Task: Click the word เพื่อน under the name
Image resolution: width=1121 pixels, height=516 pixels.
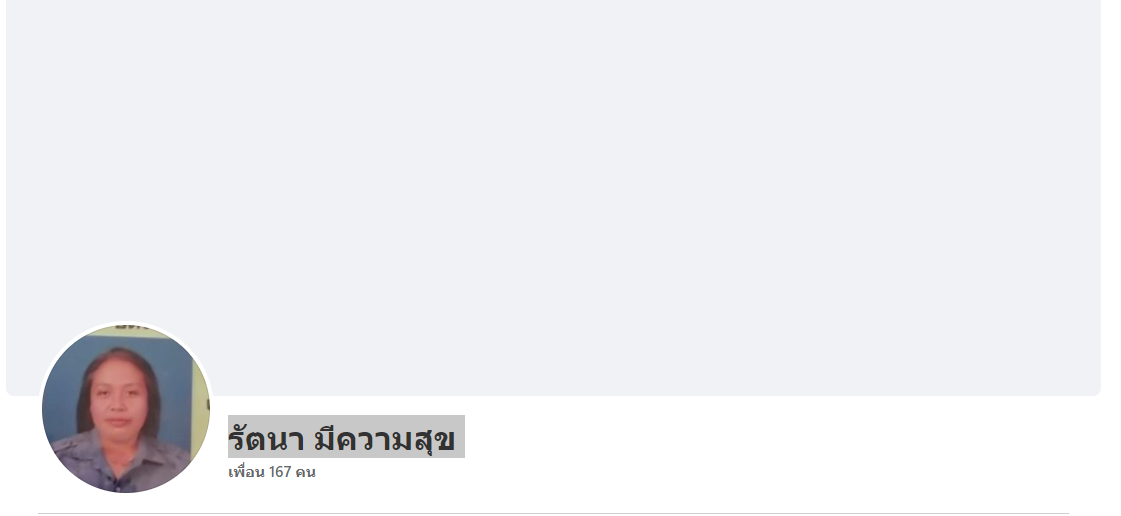Action: click(x=247, y=472)
